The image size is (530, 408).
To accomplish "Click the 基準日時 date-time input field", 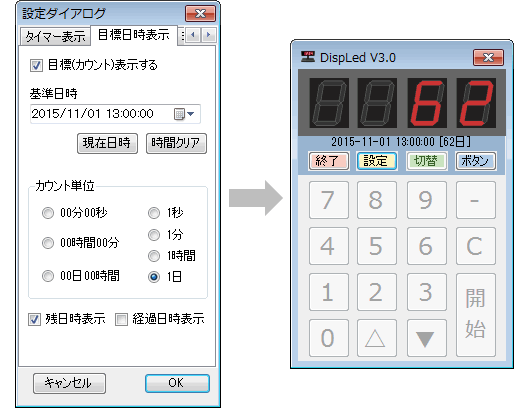I will tap(115, 114).
